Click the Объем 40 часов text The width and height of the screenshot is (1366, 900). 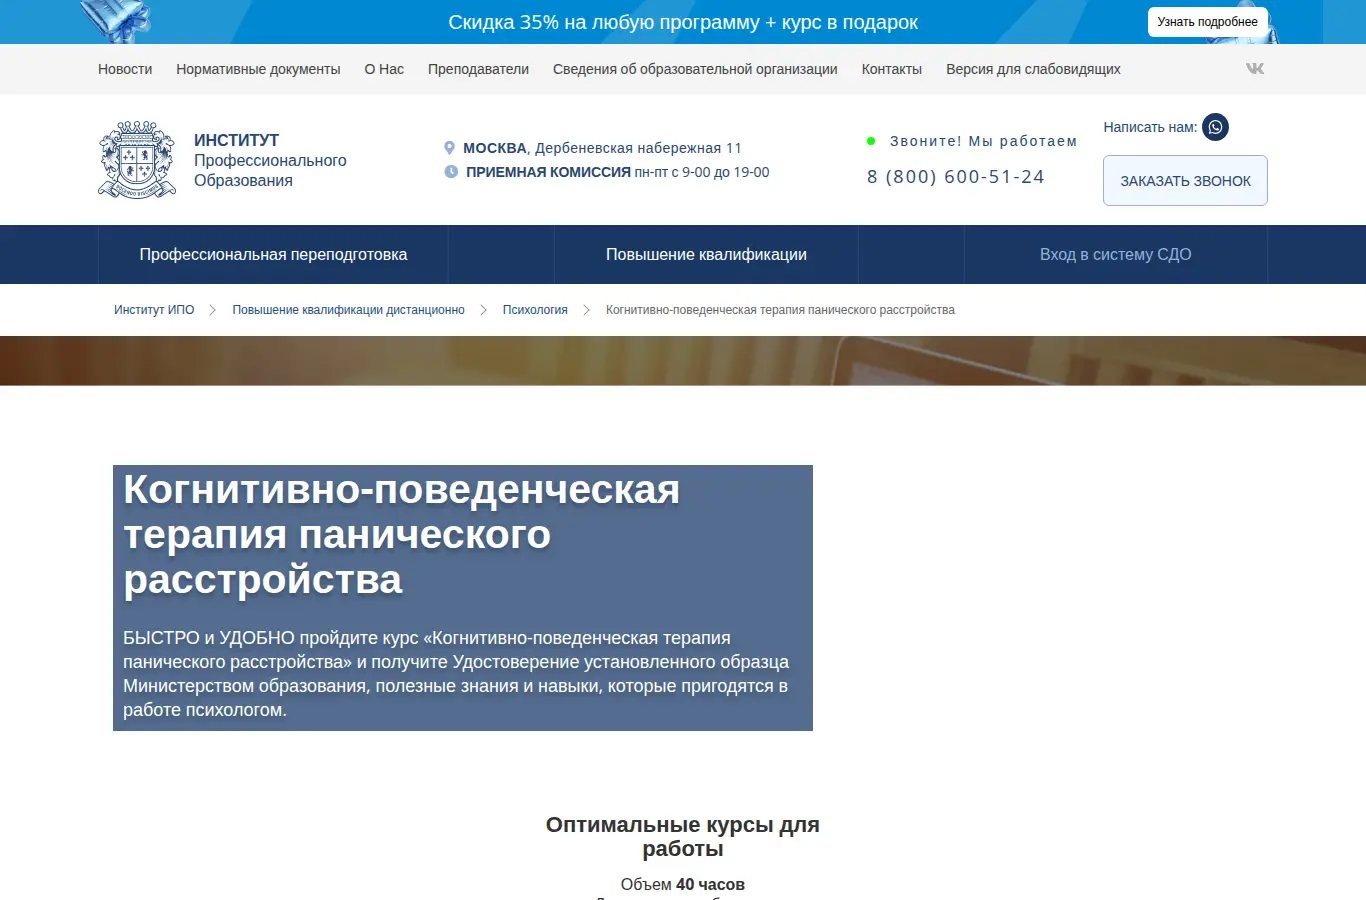coord(683,884)
